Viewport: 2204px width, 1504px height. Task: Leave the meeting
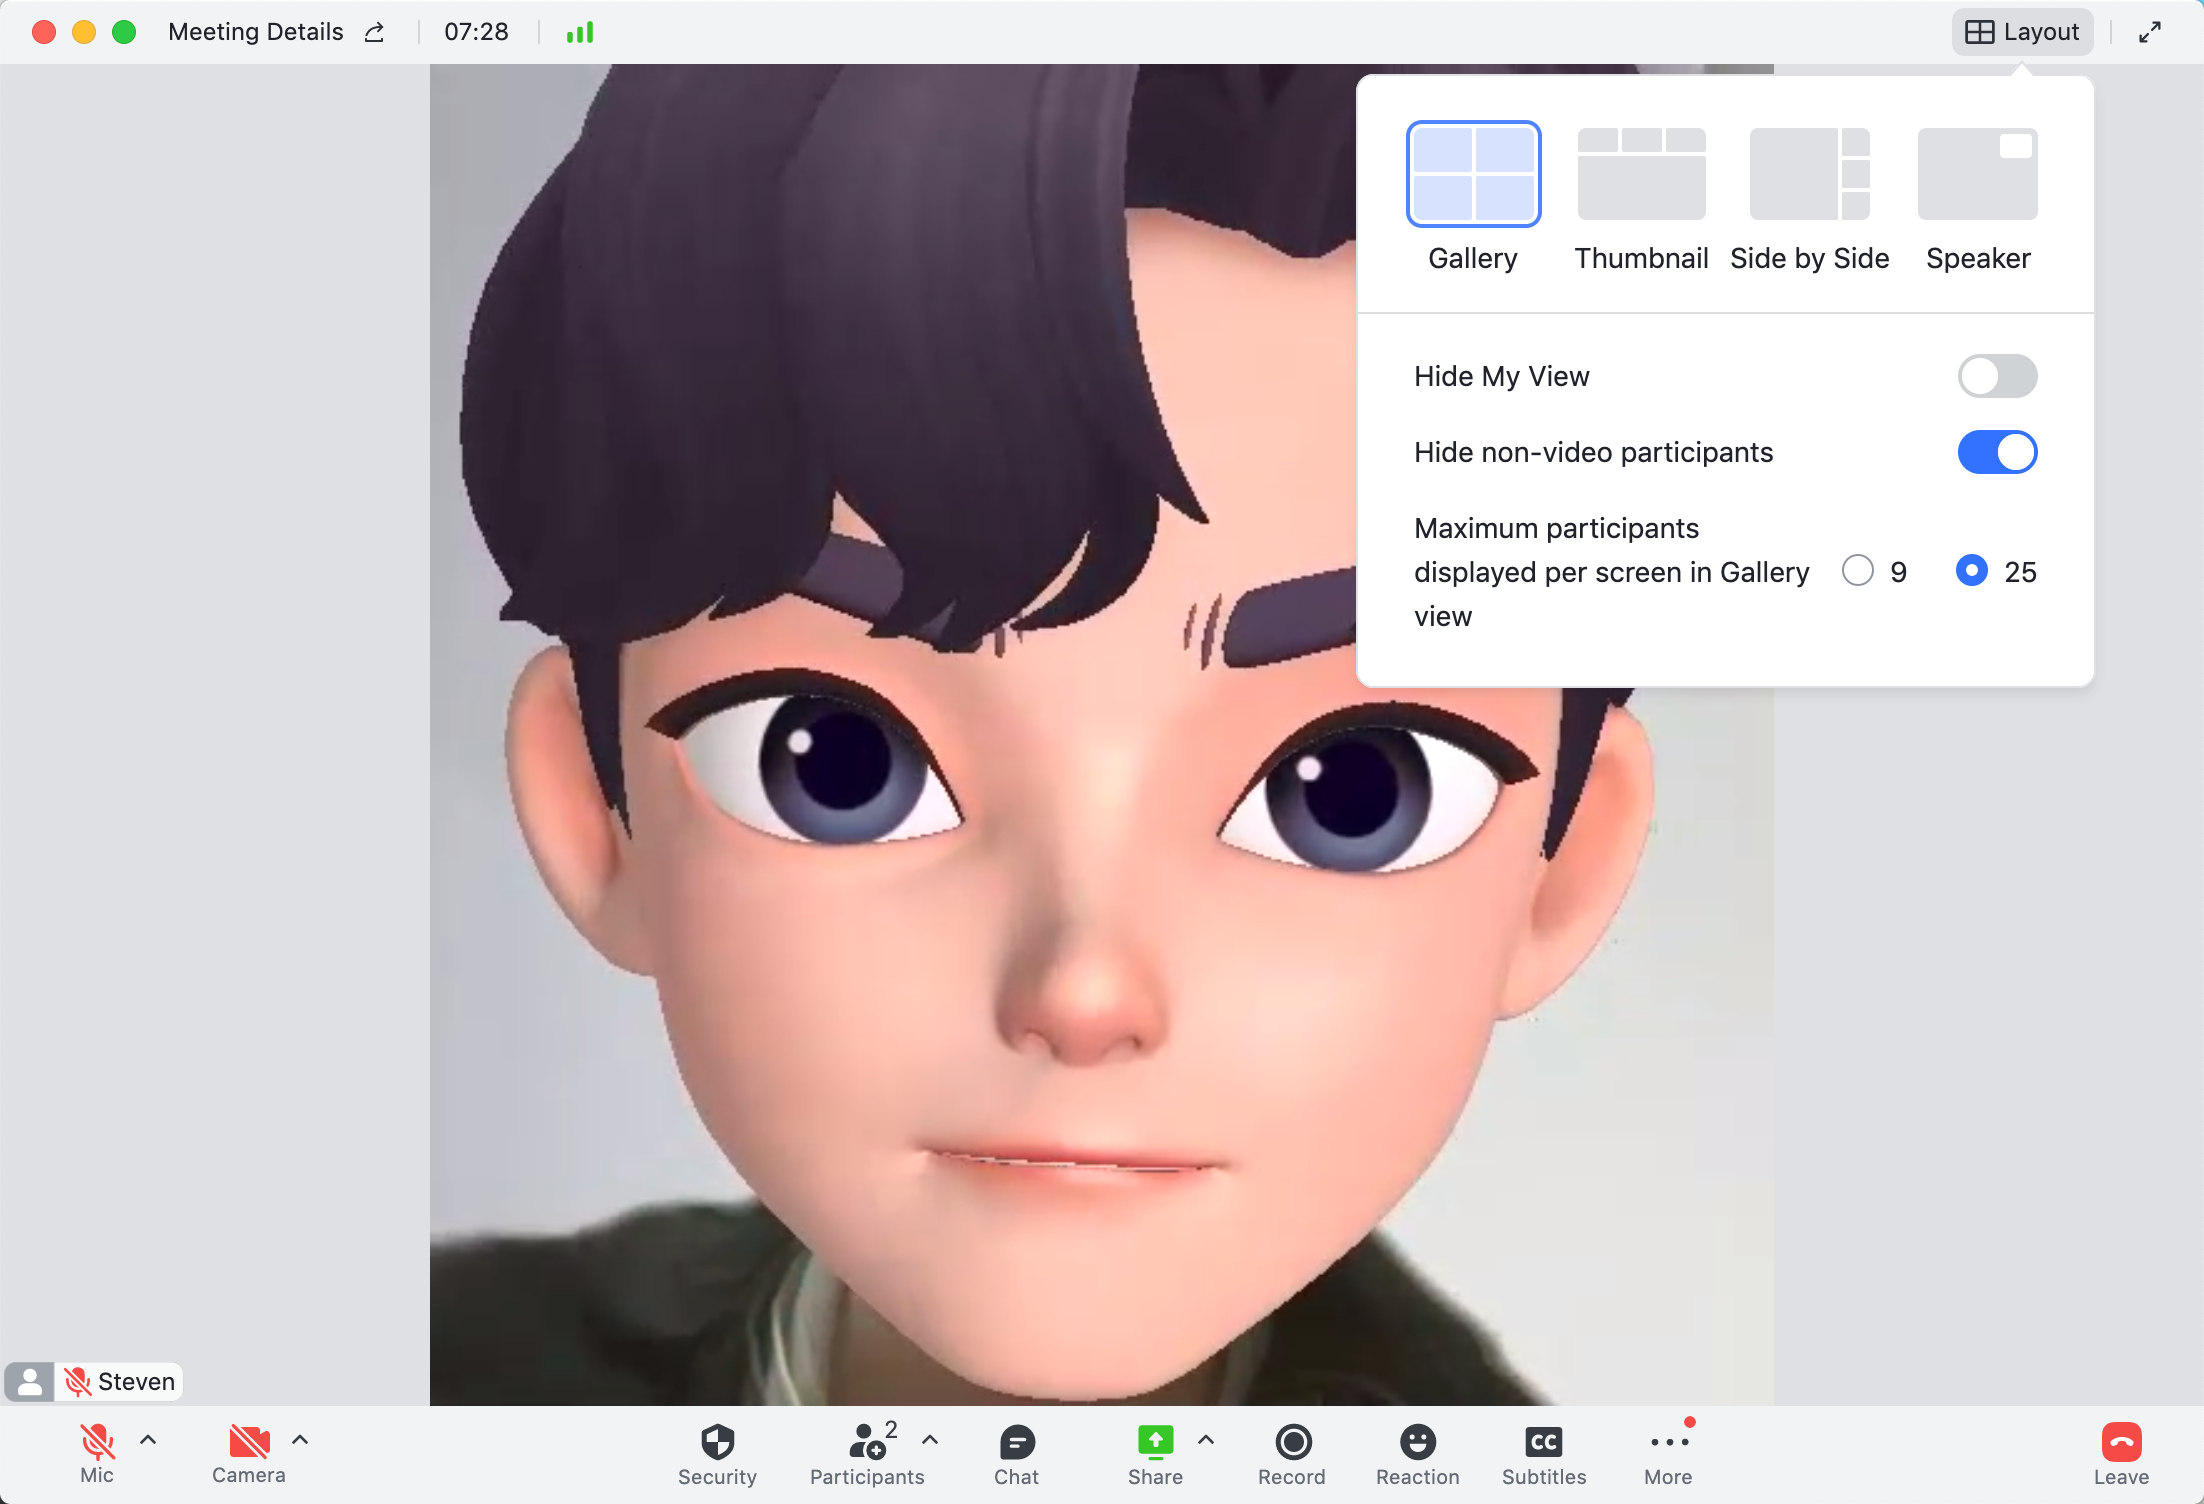coord(2121,1455)
